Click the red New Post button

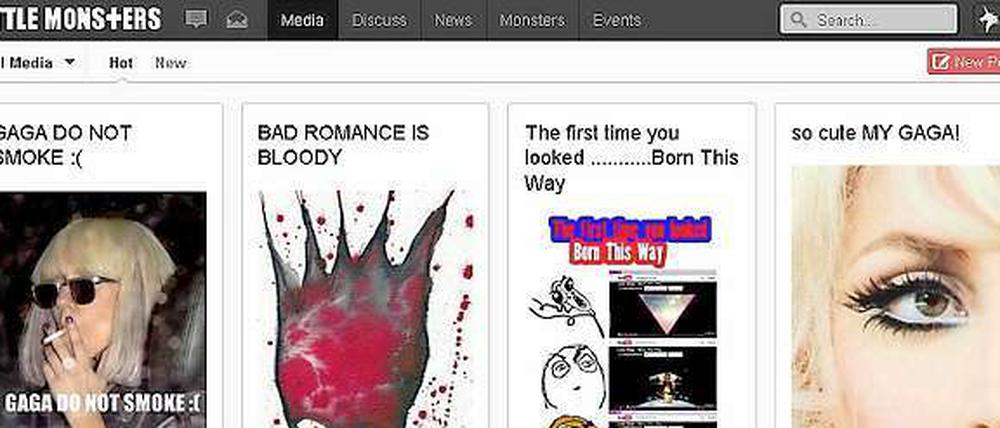pos(964,61)
